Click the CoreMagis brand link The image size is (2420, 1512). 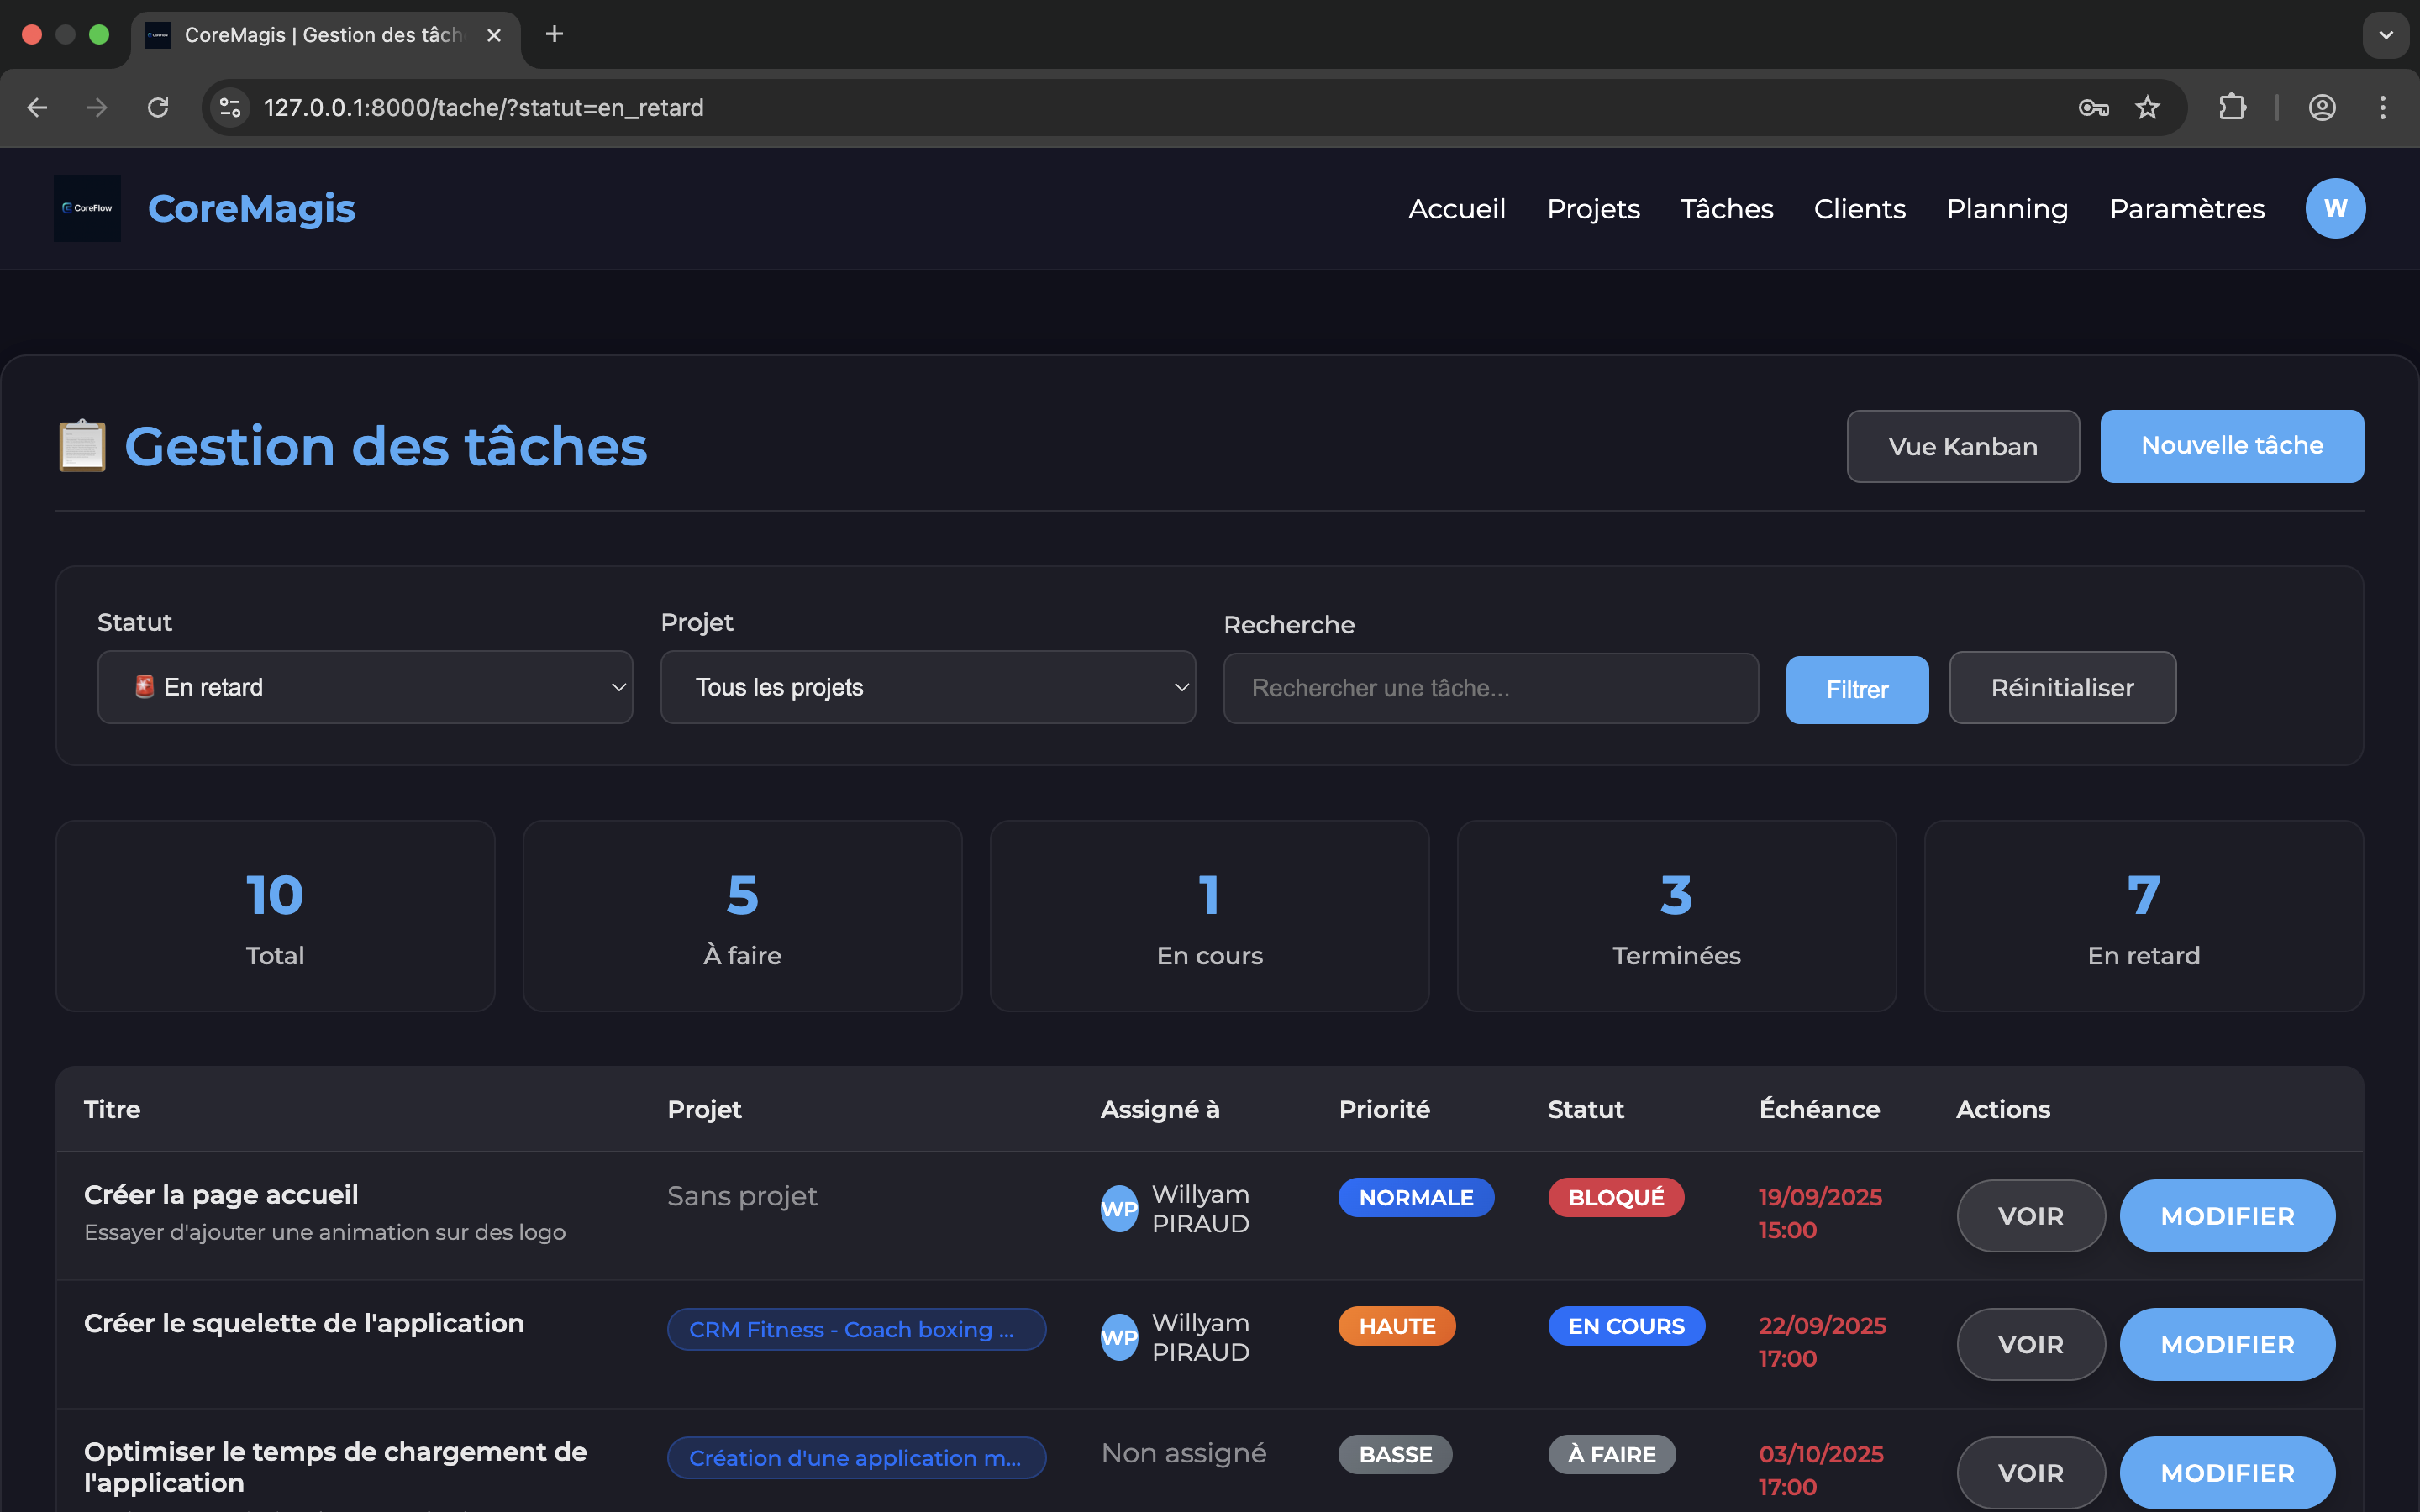pos(251,208)
